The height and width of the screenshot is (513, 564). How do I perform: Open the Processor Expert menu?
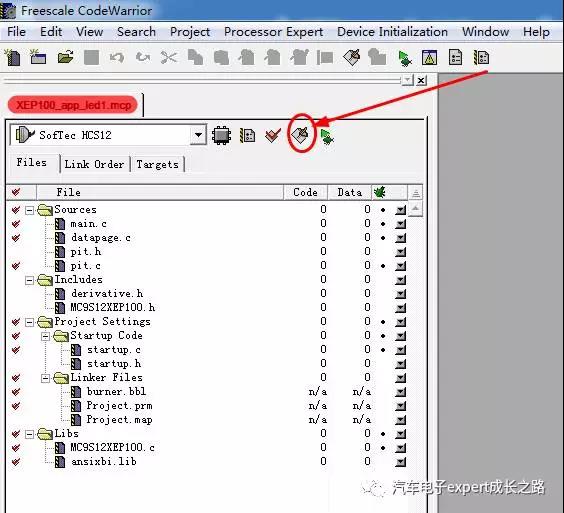point(273,32)
